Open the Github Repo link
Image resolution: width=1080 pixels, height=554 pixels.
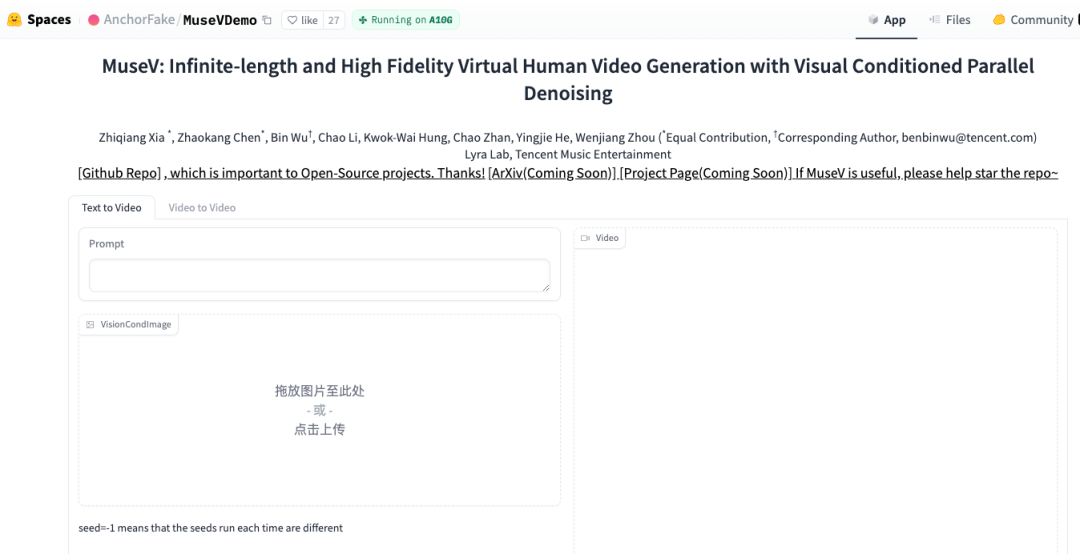(118, 173)
